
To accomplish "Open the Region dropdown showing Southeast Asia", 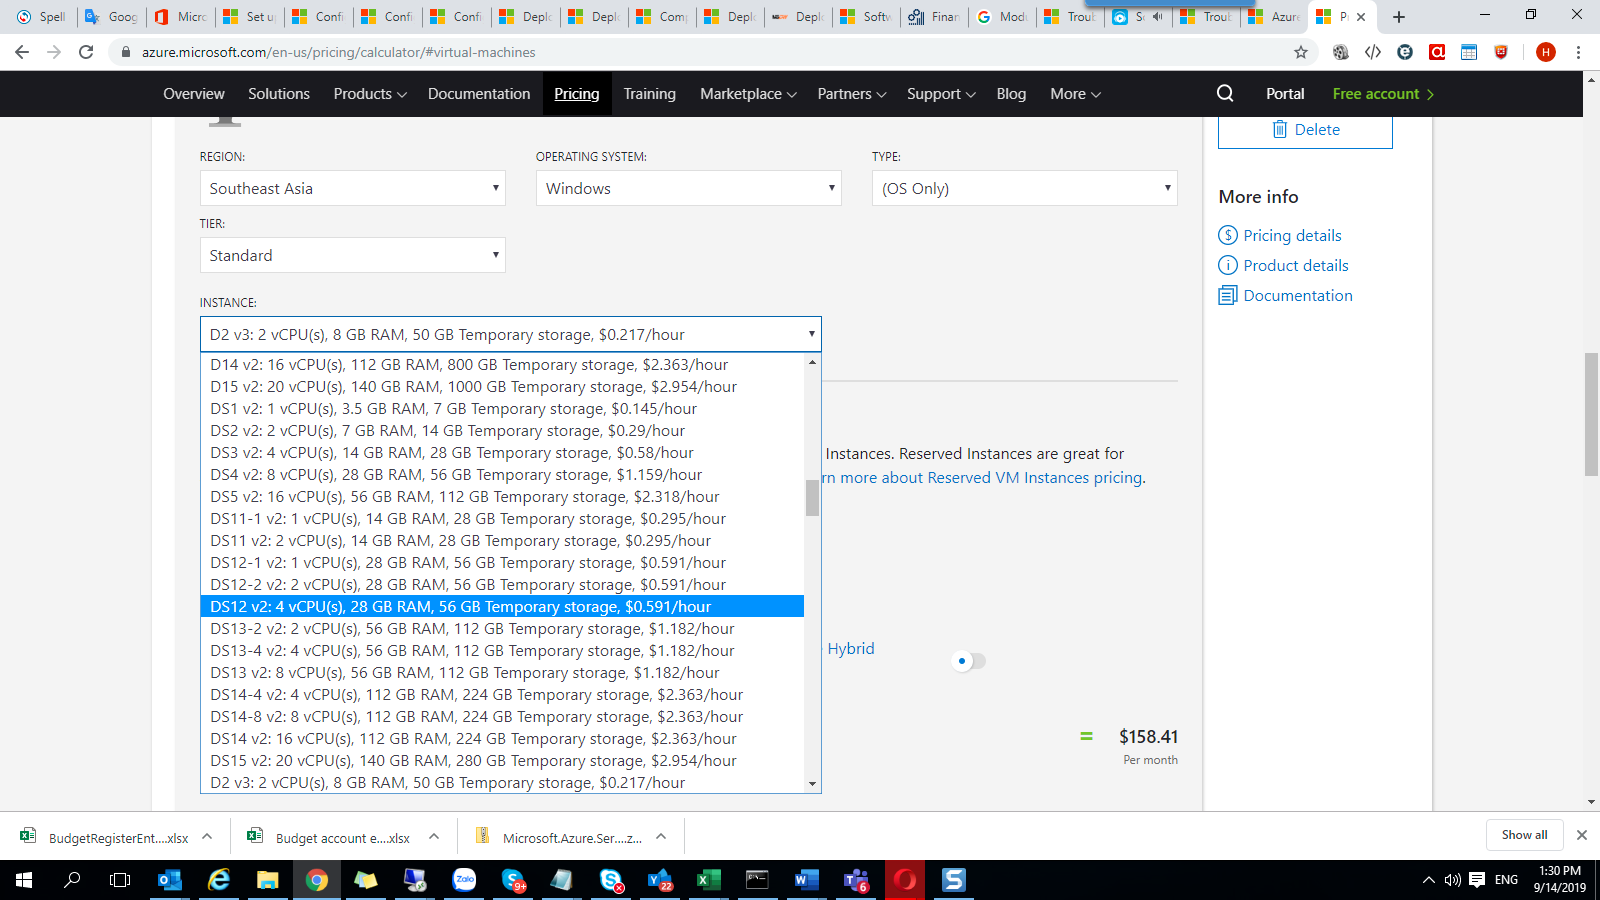I will tap(353, 188).
